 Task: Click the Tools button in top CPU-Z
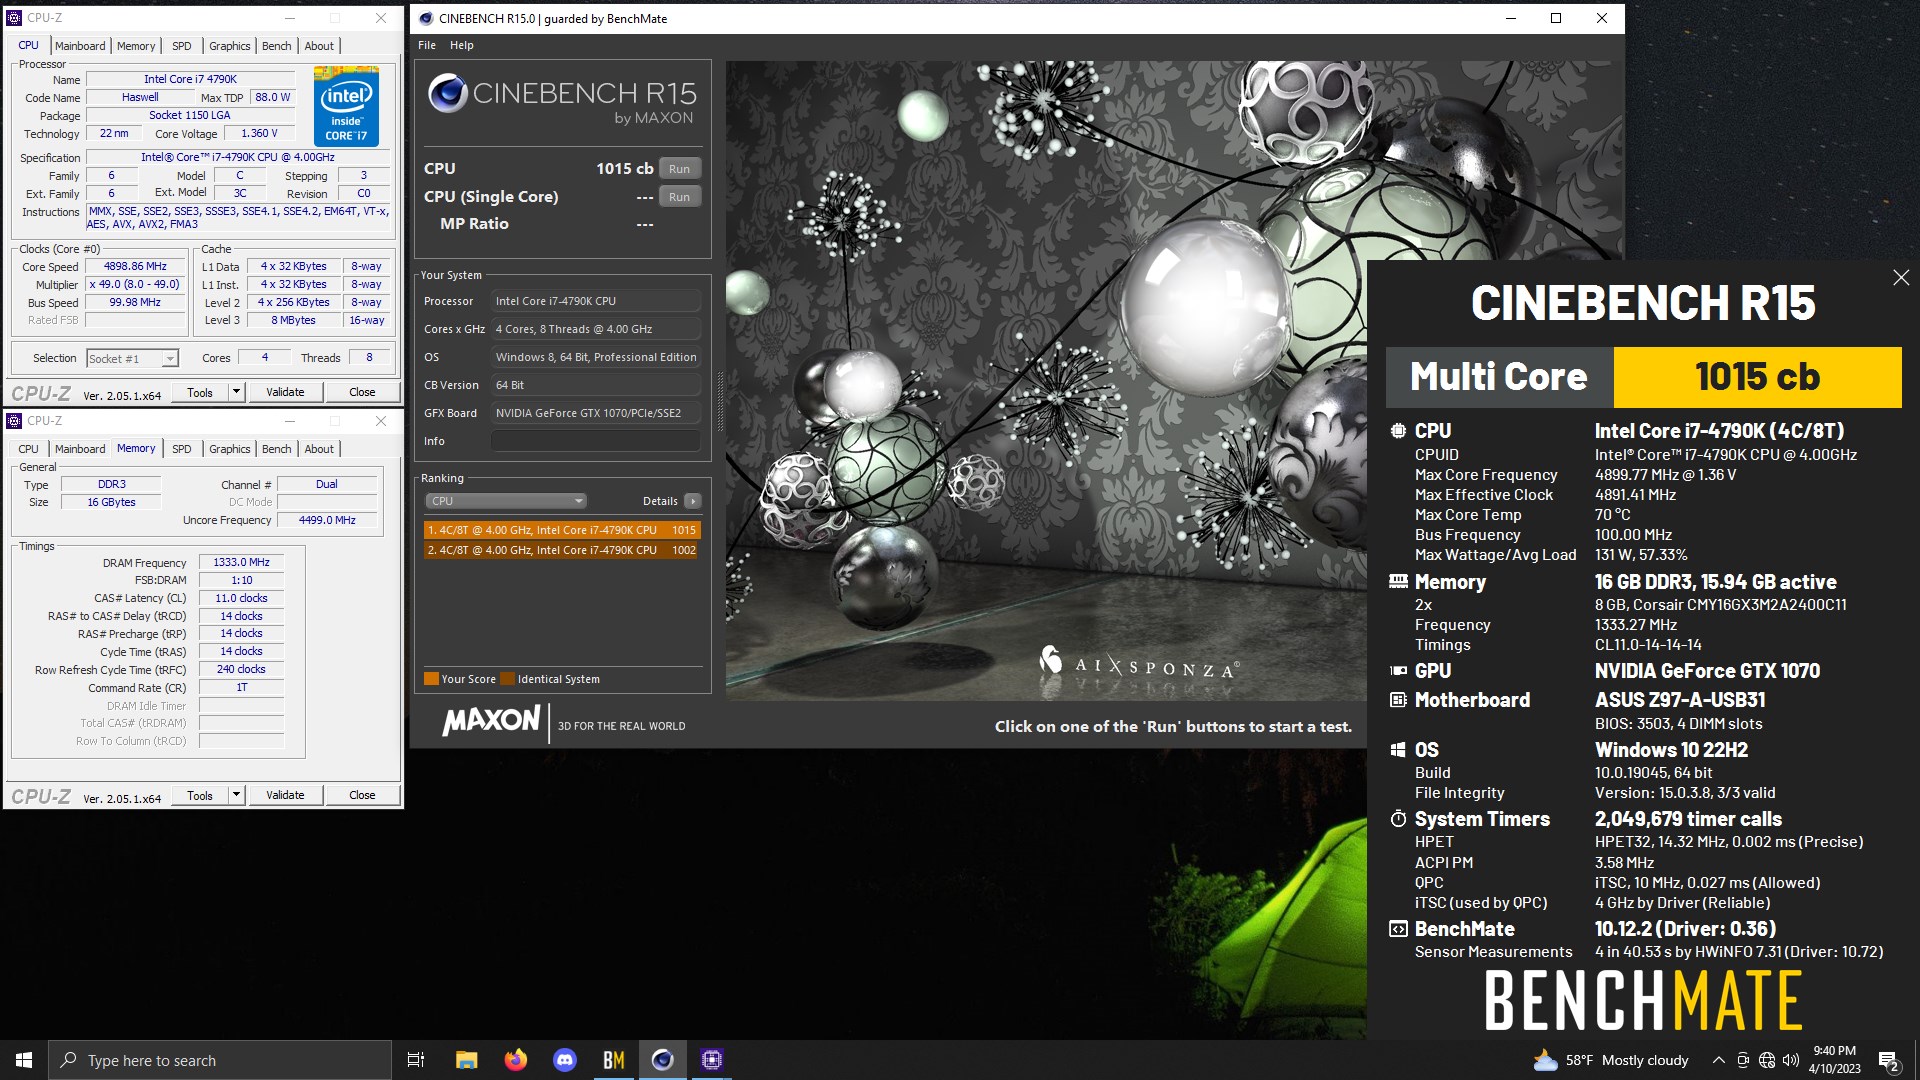point(200,392)
